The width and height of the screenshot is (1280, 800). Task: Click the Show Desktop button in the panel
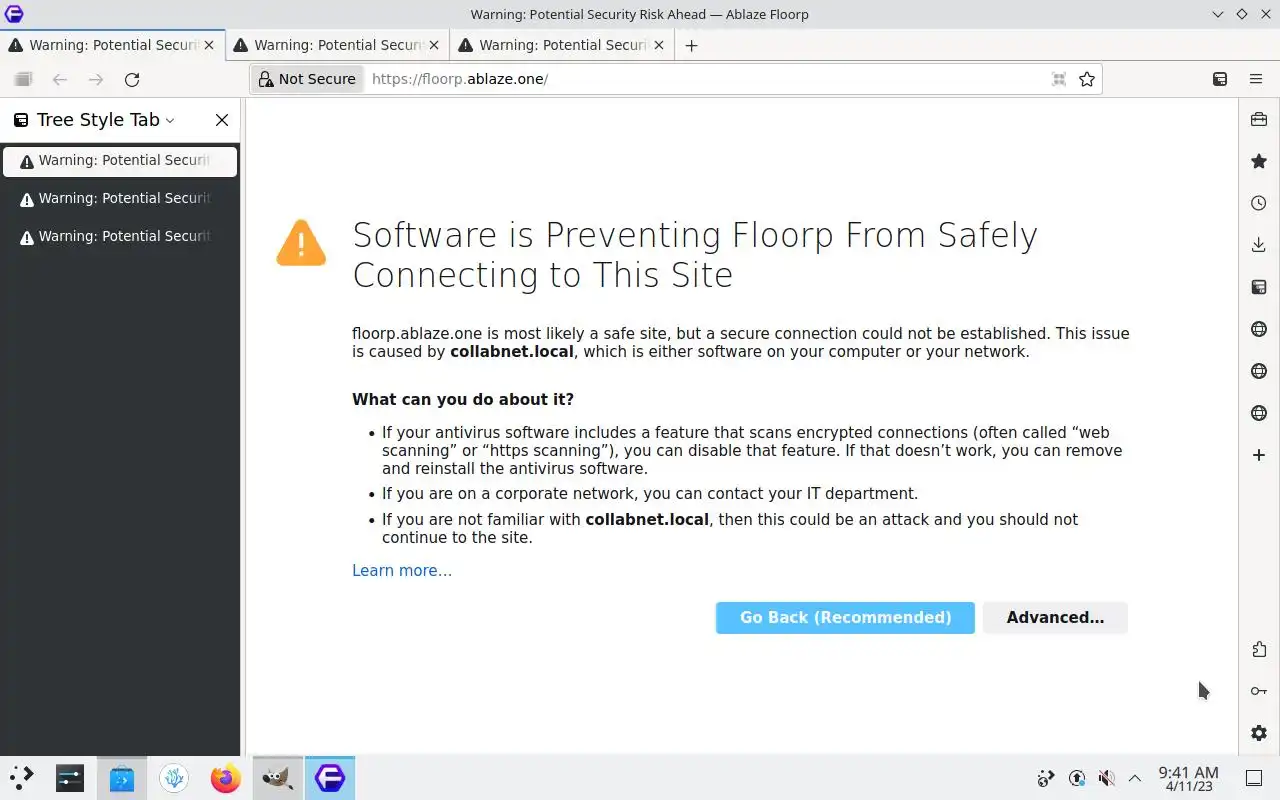tap(1254, 778)
